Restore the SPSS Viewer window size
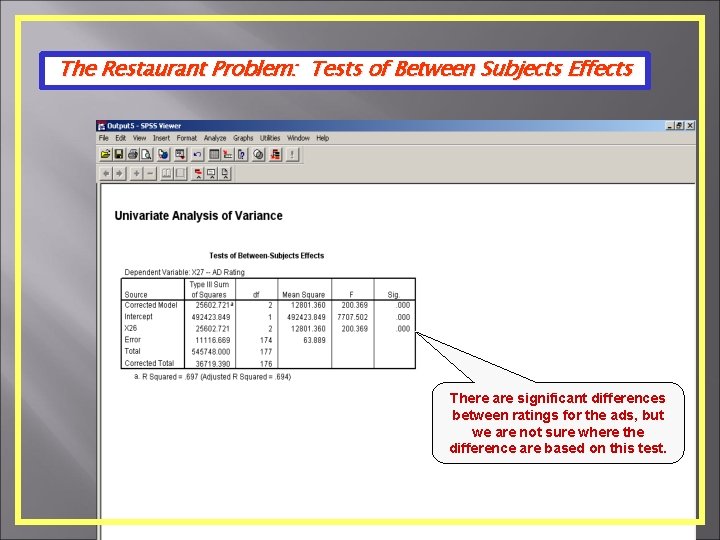The image size is (720, 540). [x=680, y=126]
